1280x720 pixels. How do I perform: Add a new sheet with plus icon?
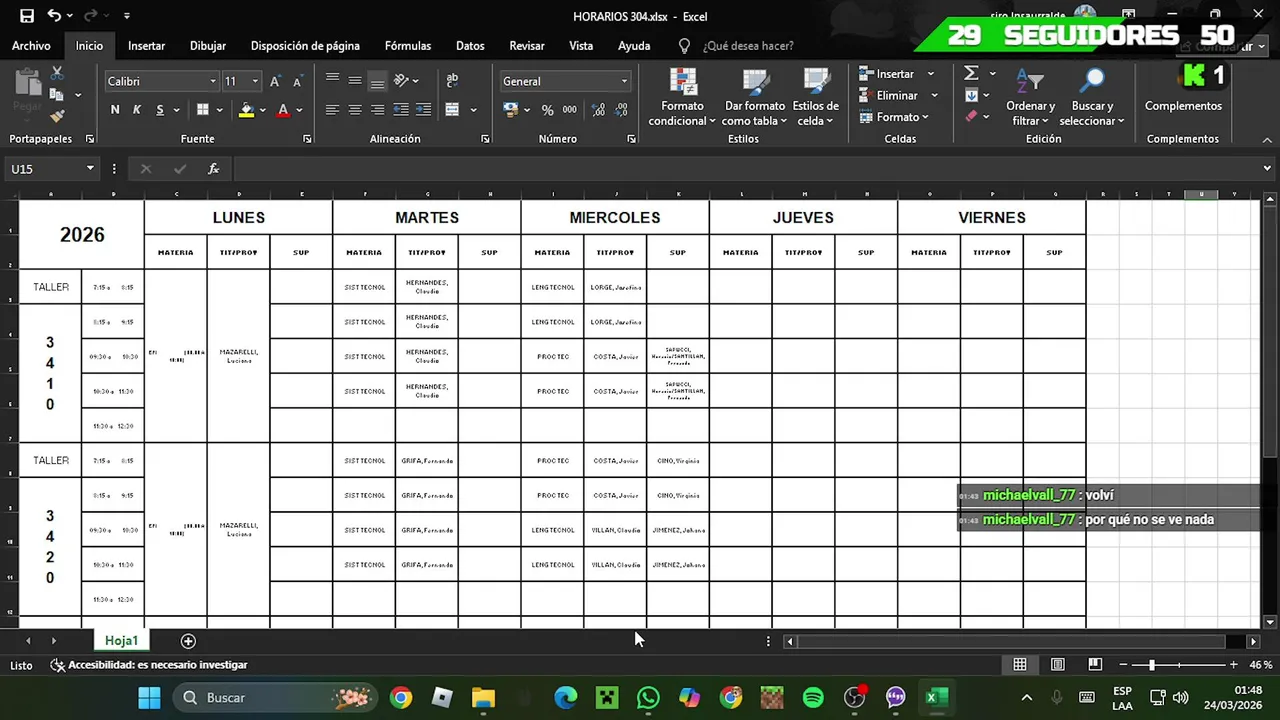click(188, 641)
